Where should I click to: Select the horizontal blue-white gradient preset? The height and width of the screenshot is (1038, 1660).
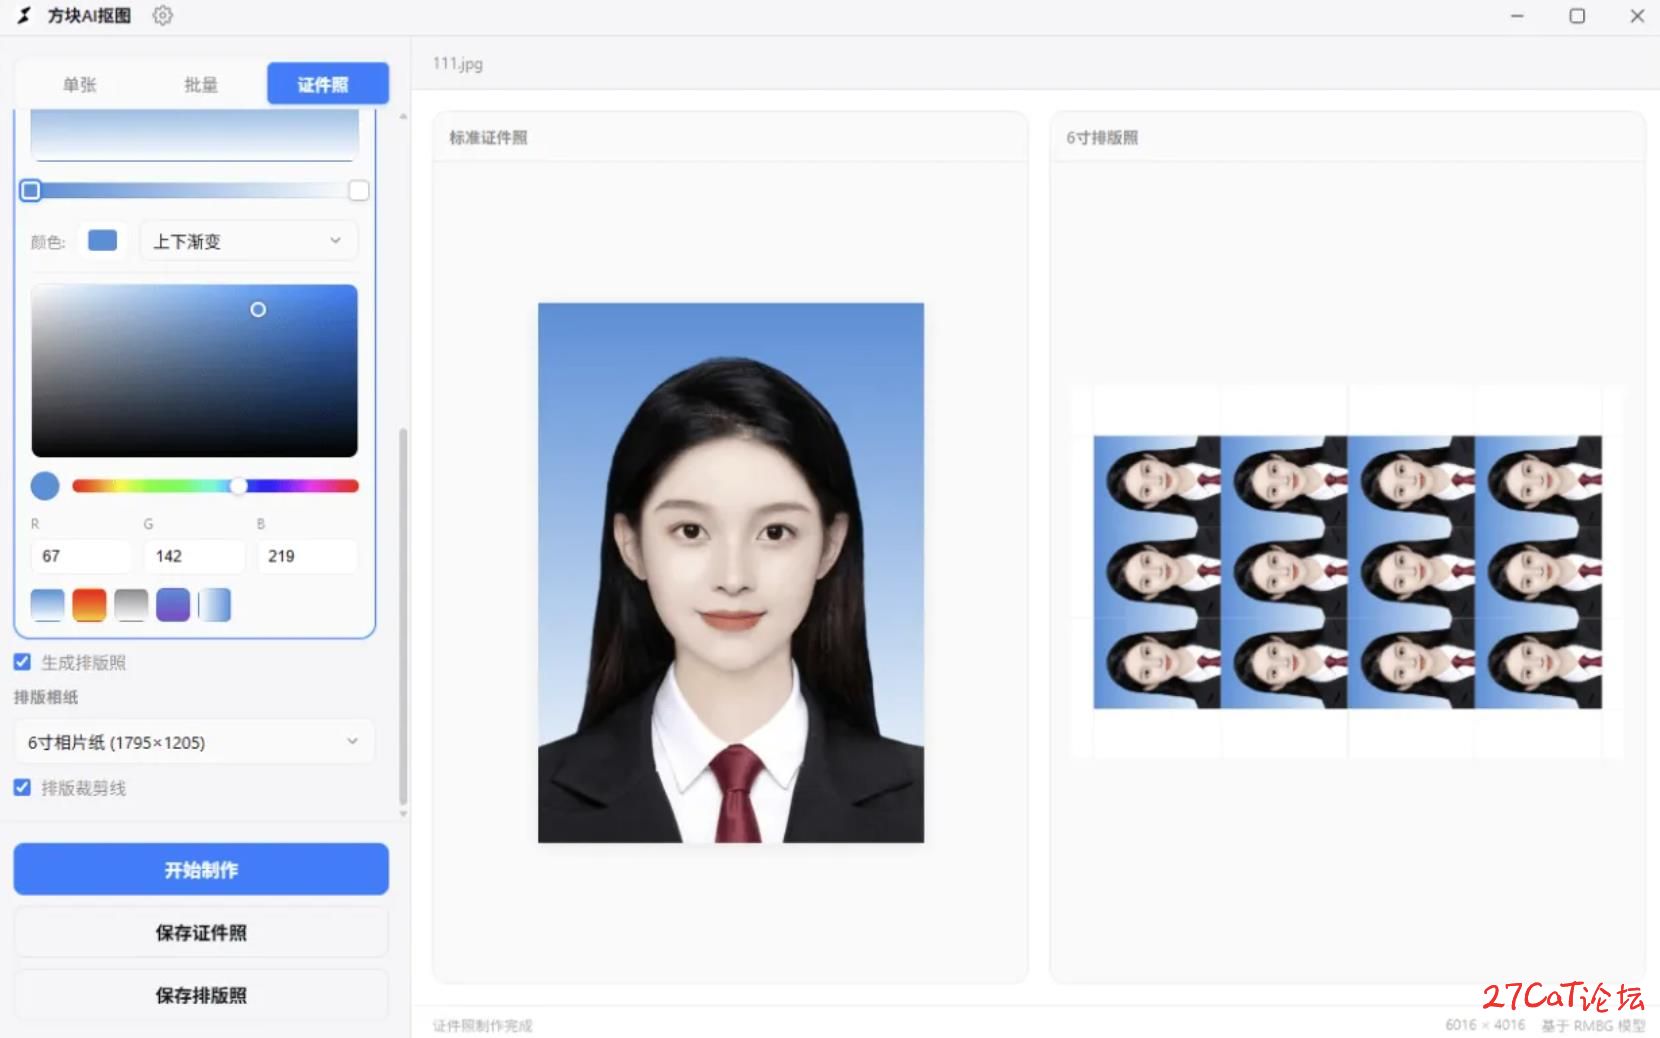pyautogui.click(x=214, y=605)
